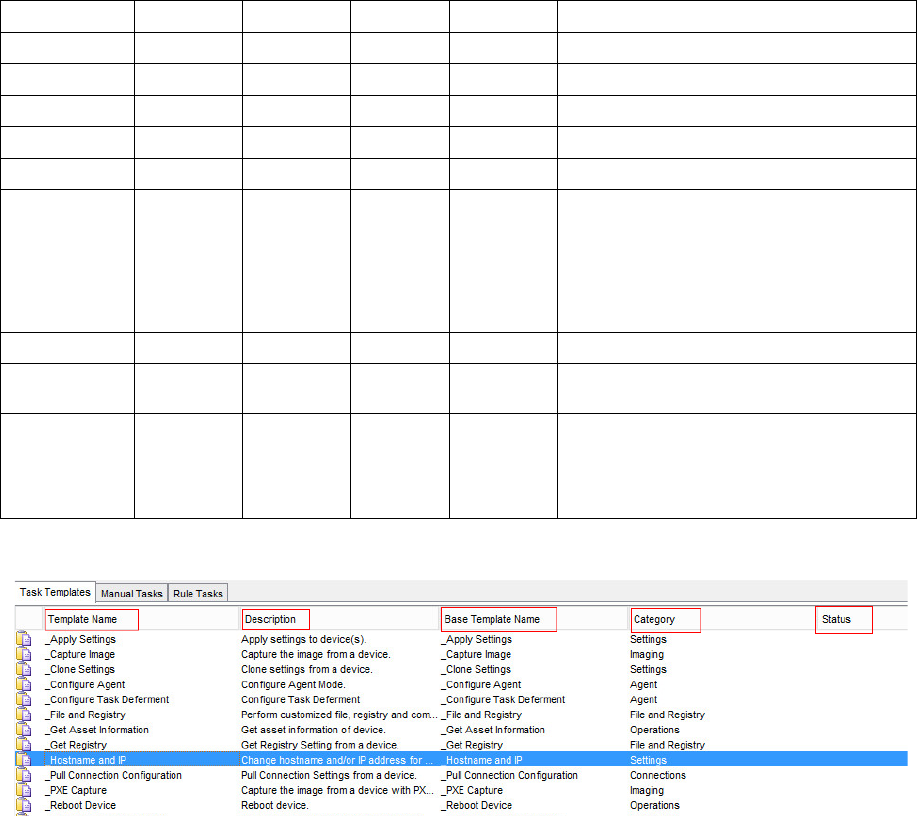The height and width of the screenshot is (816, 917).
Task: Click base template name _Configure Task Deferment
Action: tap(503, 700)
